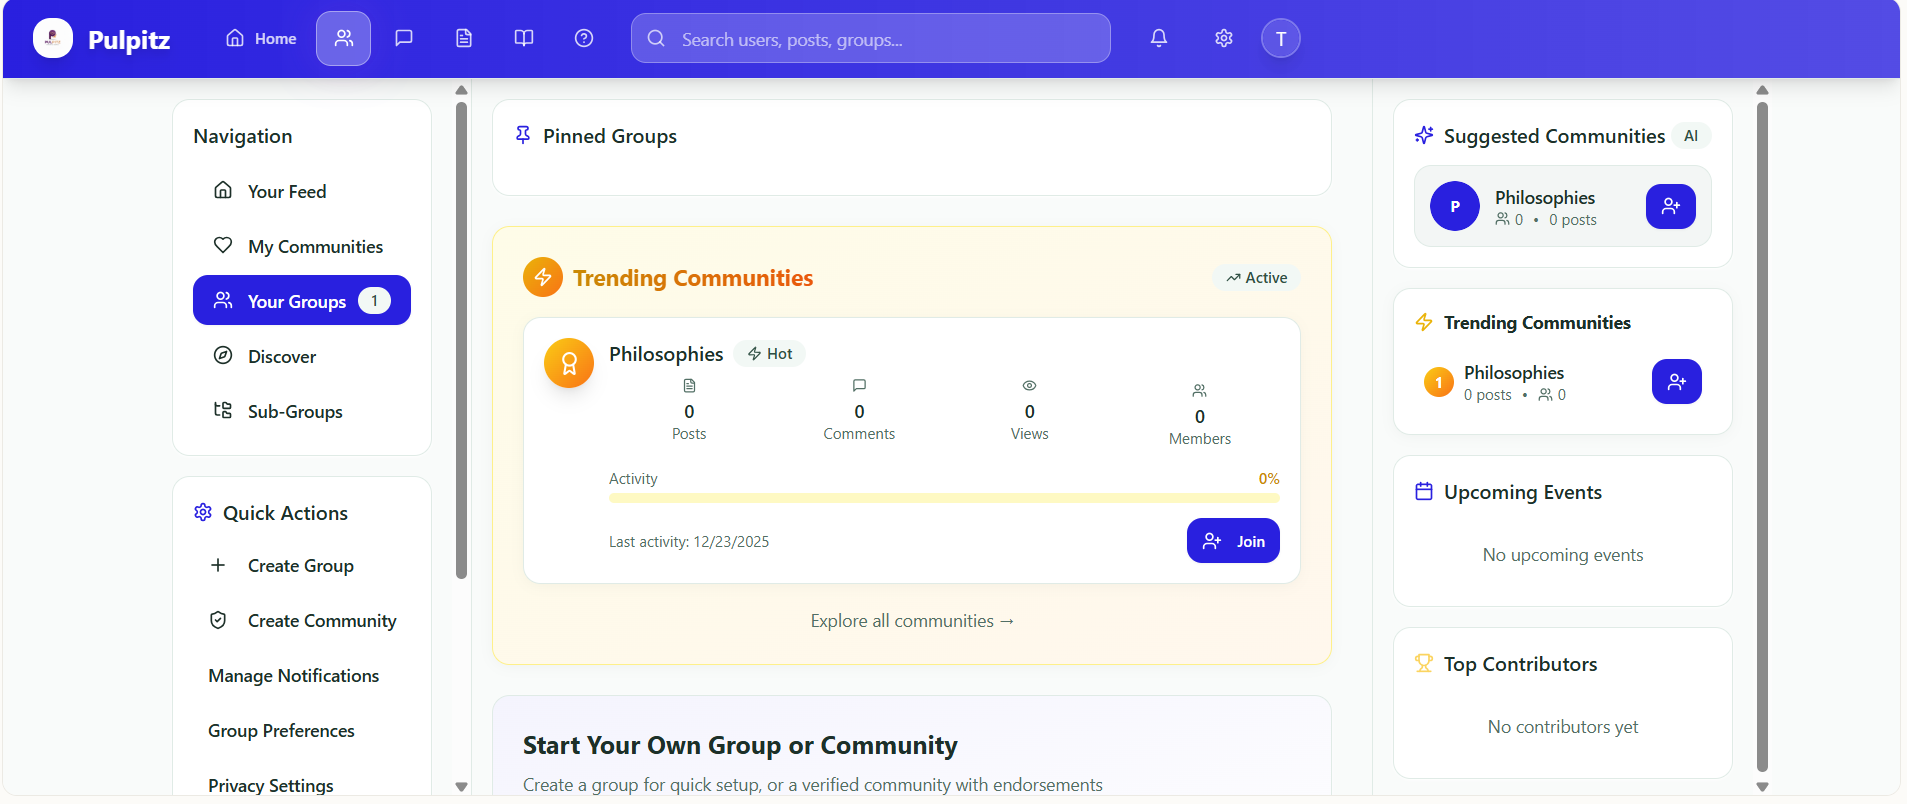Click left sidebar scroll down arrow
1907x804 pixels.
point(461,787)
